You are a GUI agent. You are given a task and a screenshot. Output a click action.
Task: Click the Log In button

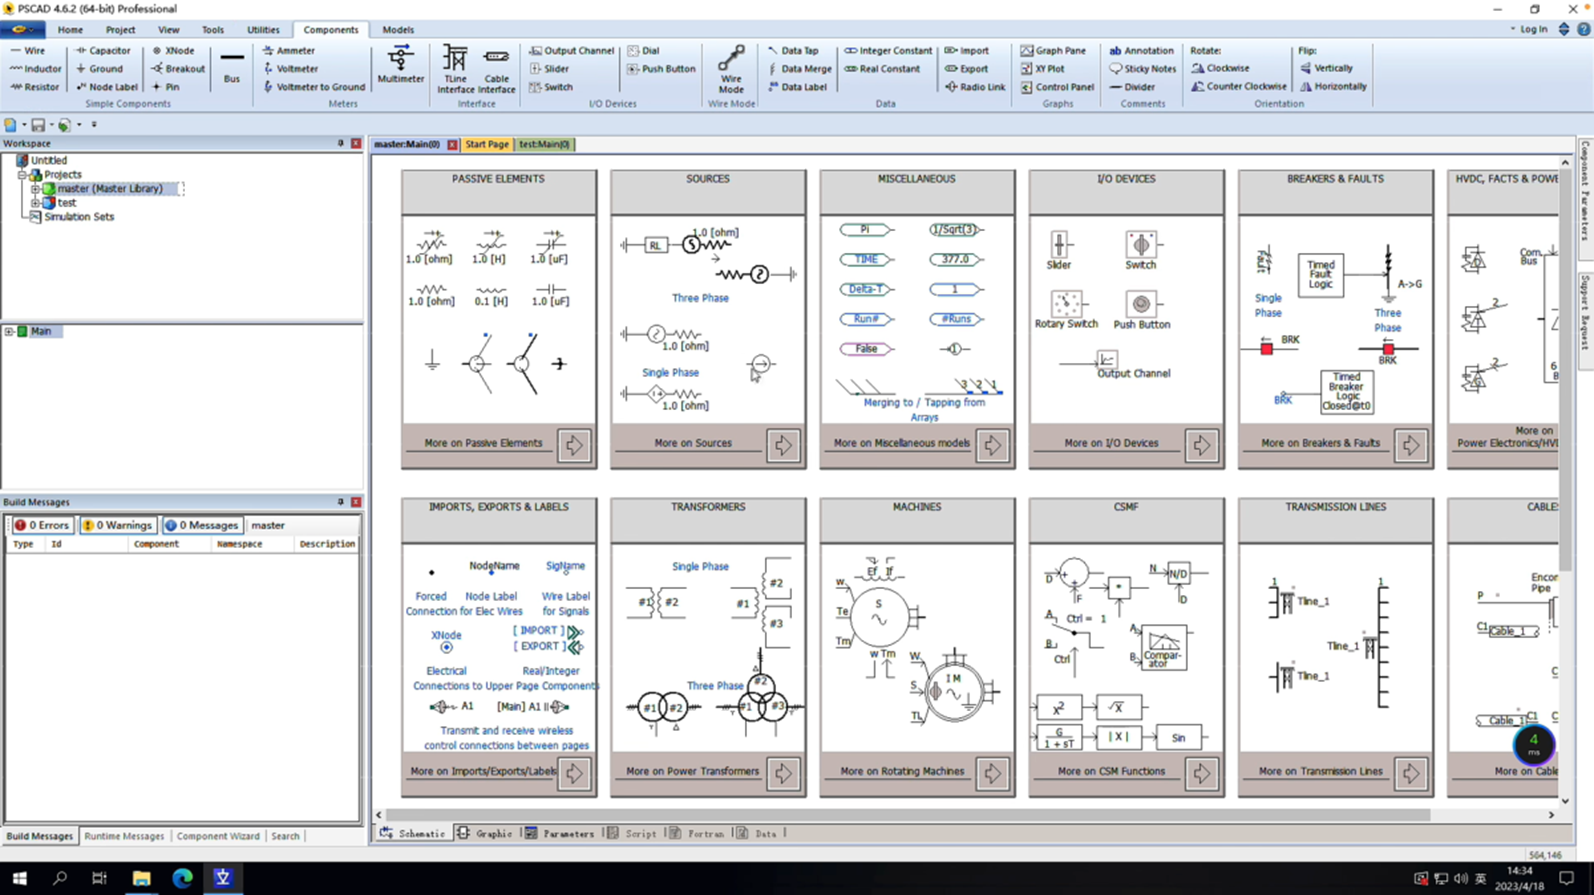click(1534, 30)
